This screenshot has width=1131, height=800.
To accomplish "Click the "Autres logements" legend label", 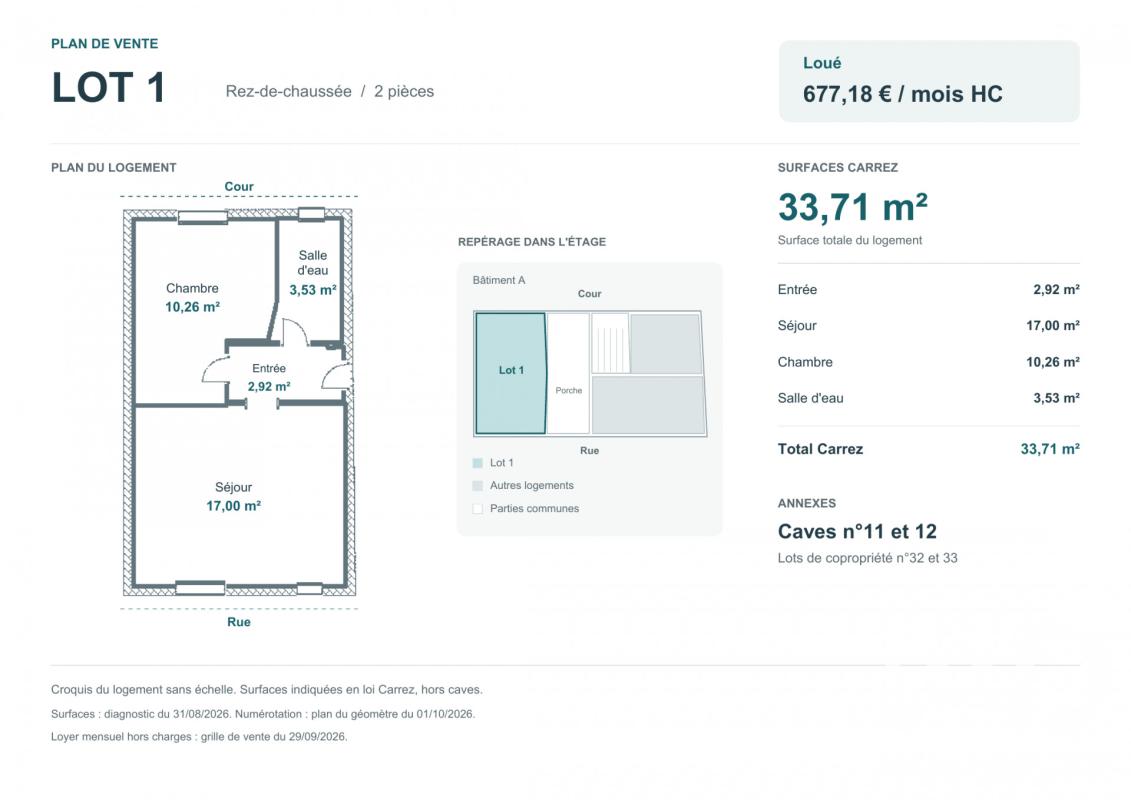I will (x=532, y=485).
